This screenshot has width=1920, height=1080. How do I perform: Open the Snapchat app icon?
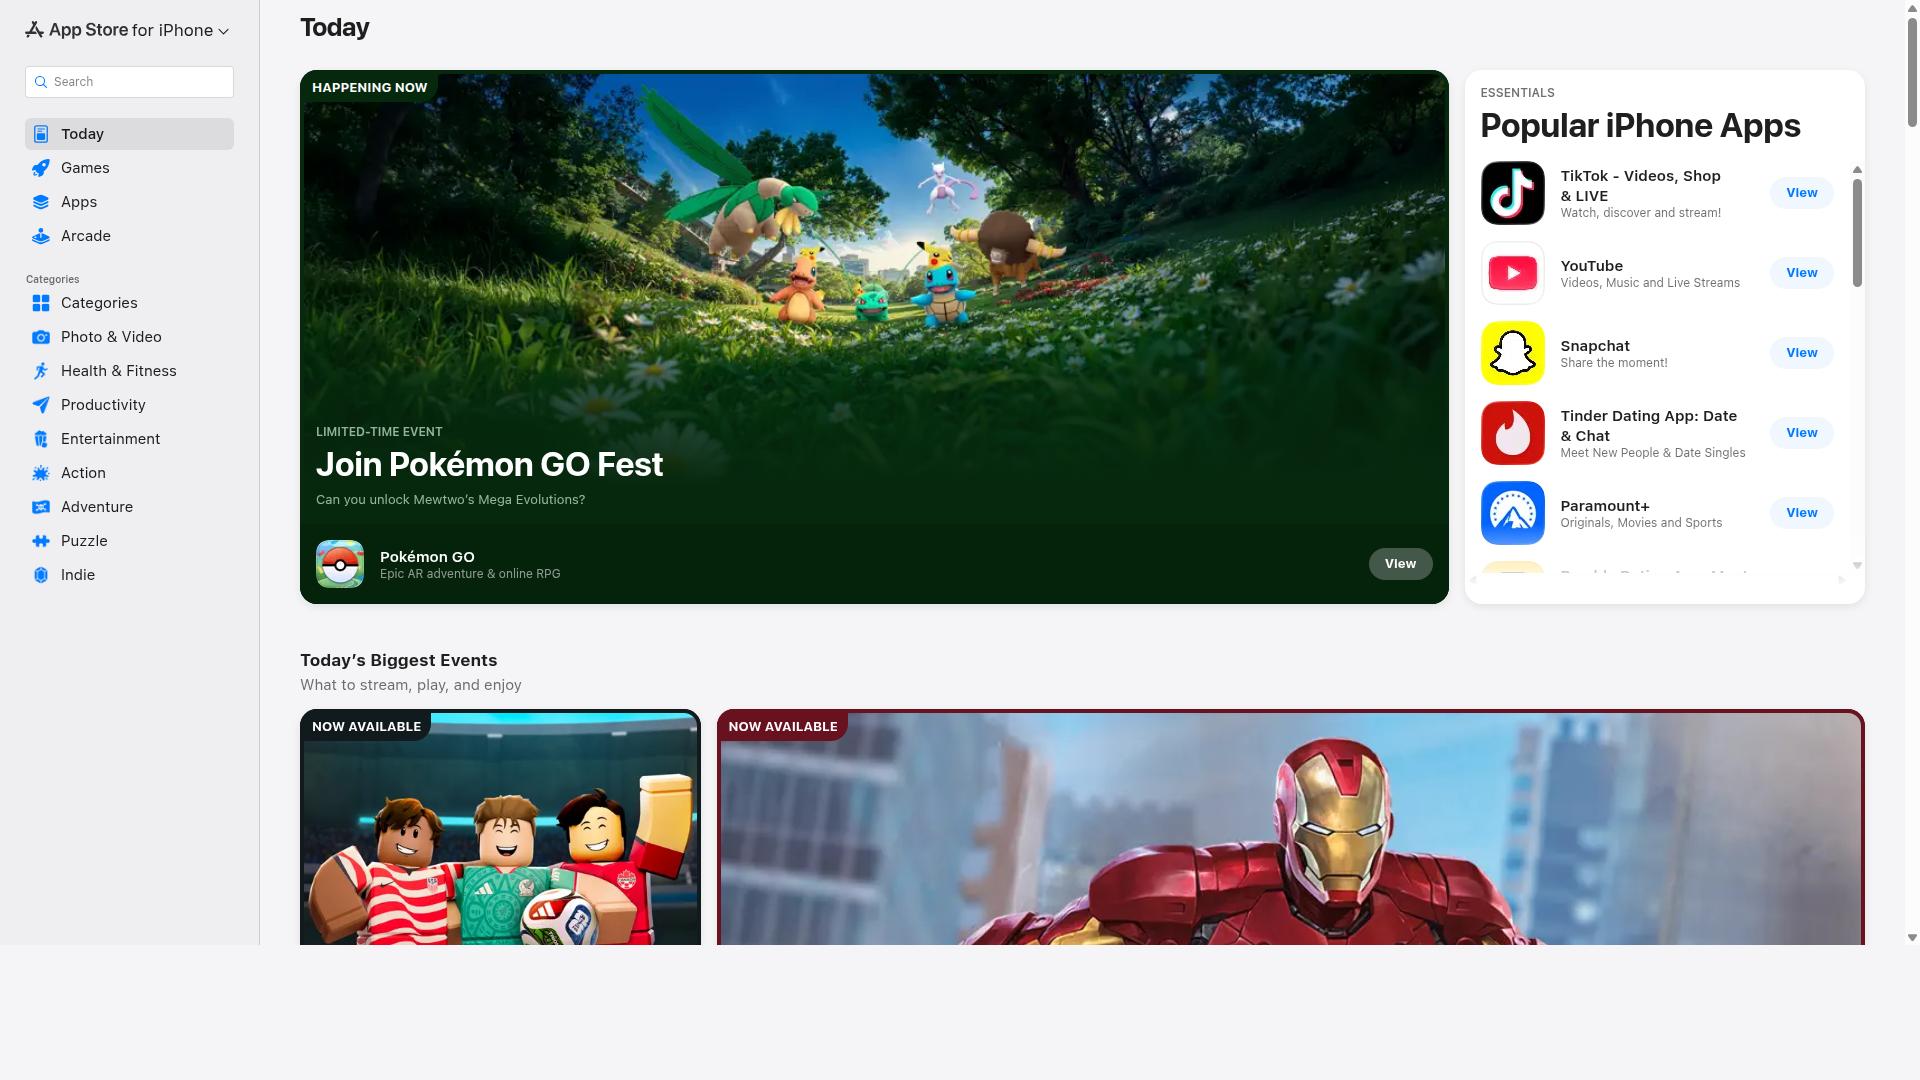pyautogui.click(x=1512, y=353)
